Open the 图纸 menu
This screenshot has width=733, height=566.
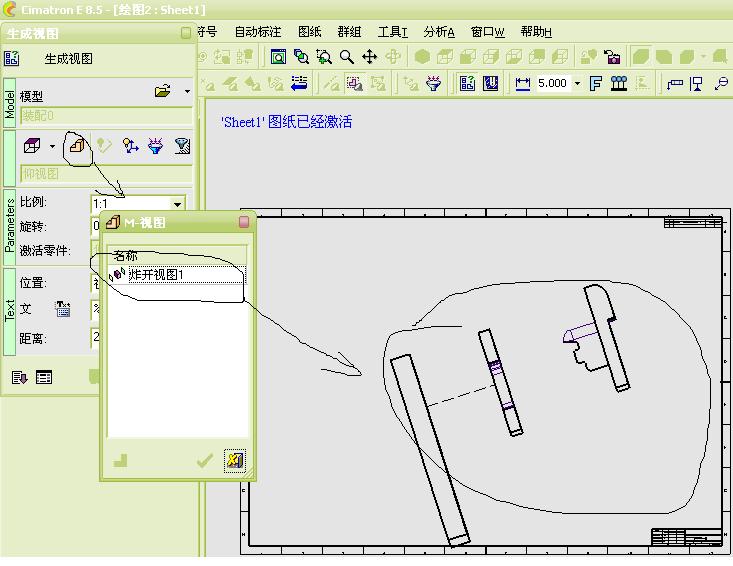(309, 32)
